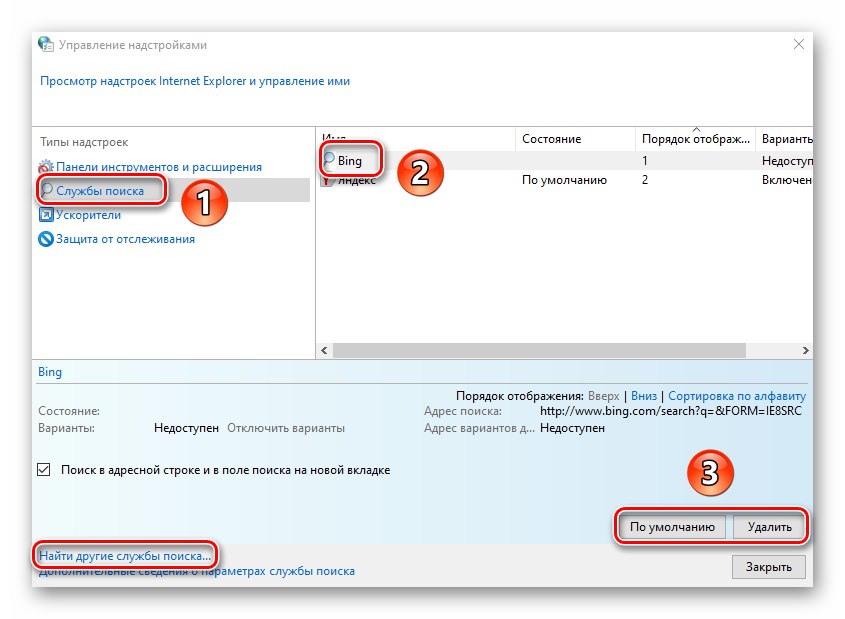Select Службы поиска add-on type
This screenshot has width=845, height=619.
click(x=100, y=191)
